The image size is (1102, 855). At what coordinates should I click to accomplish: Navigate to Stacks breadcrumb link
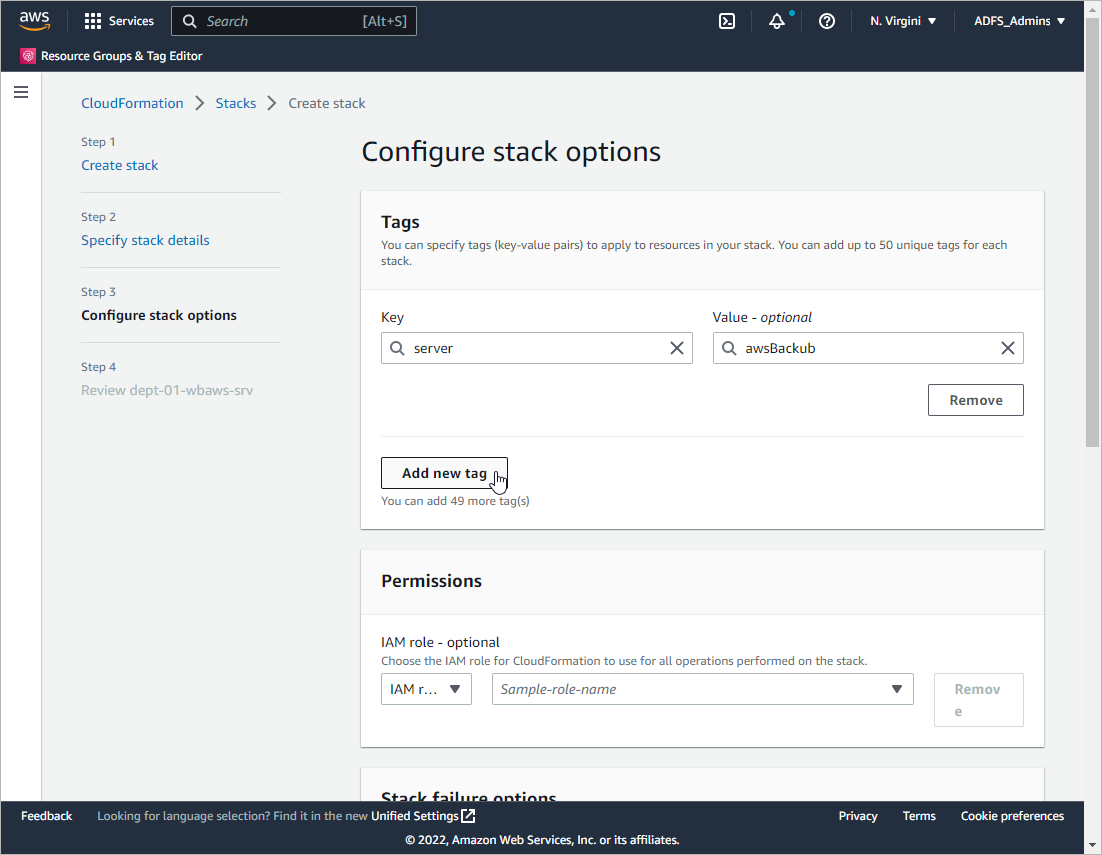point(236,103)
